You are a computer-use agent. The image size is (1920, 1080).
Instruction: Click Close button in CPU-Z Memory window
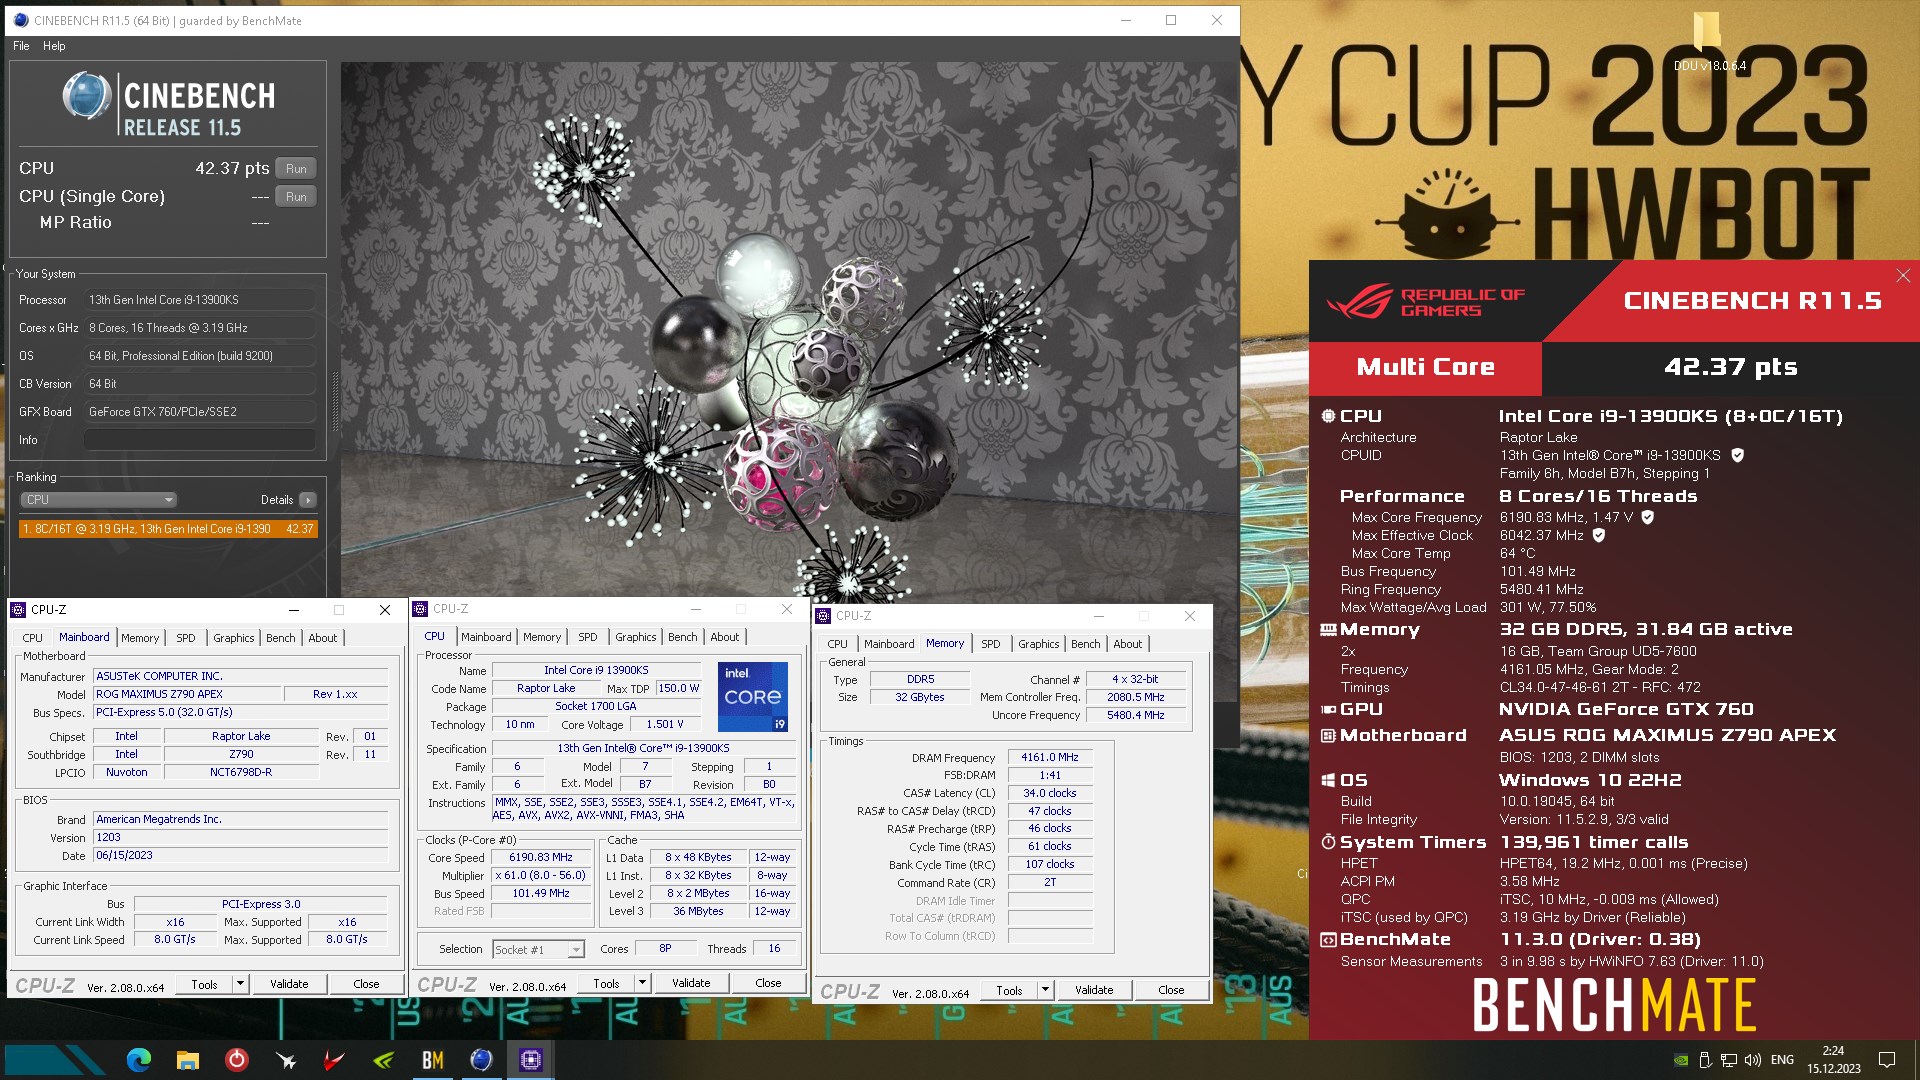(1171, 990)
